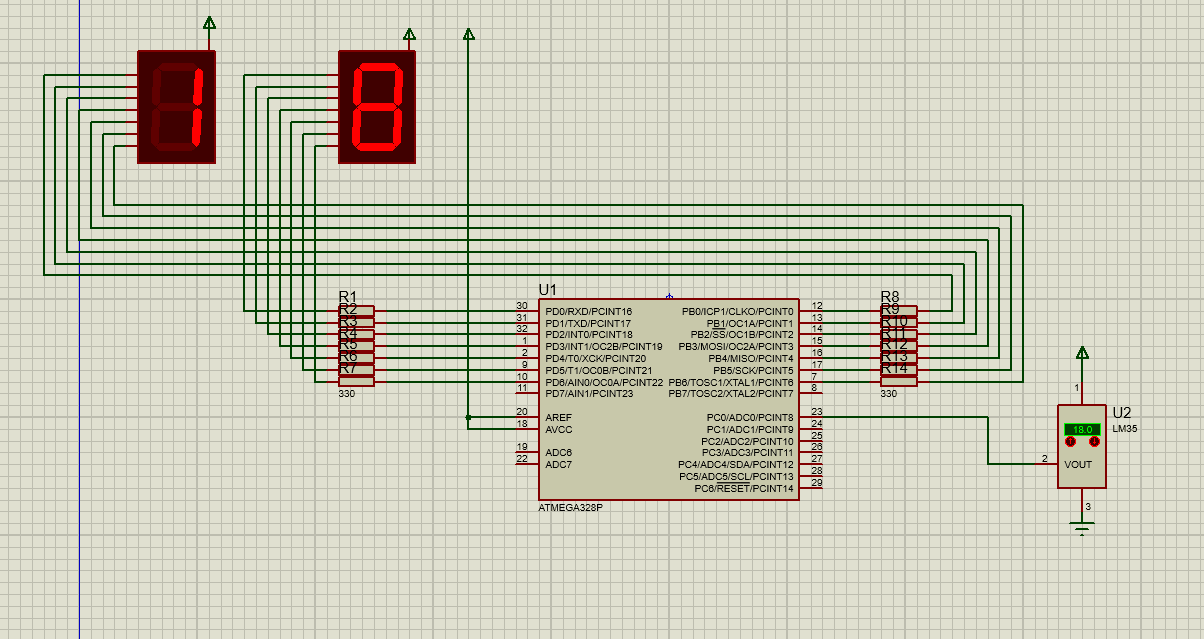This screenshot has height=639, width=1204.
Task: Click the PB0/ICP1/CLKO/PCINT0 pin label
Action: [x=738, y=311]
